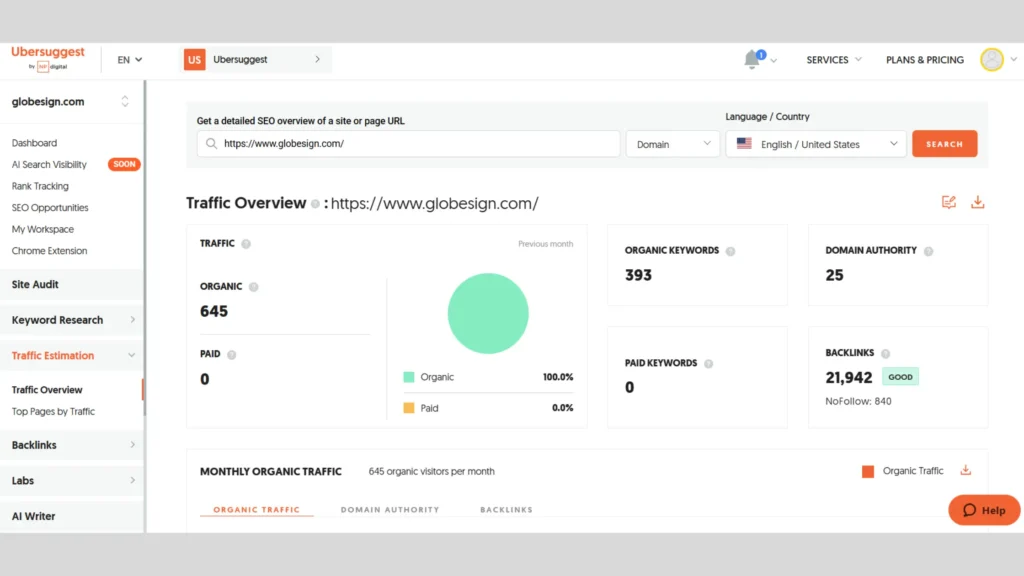The image size is (1024, 576).
Task: Open the SERVICES dropdown menu
Action: 834,59
